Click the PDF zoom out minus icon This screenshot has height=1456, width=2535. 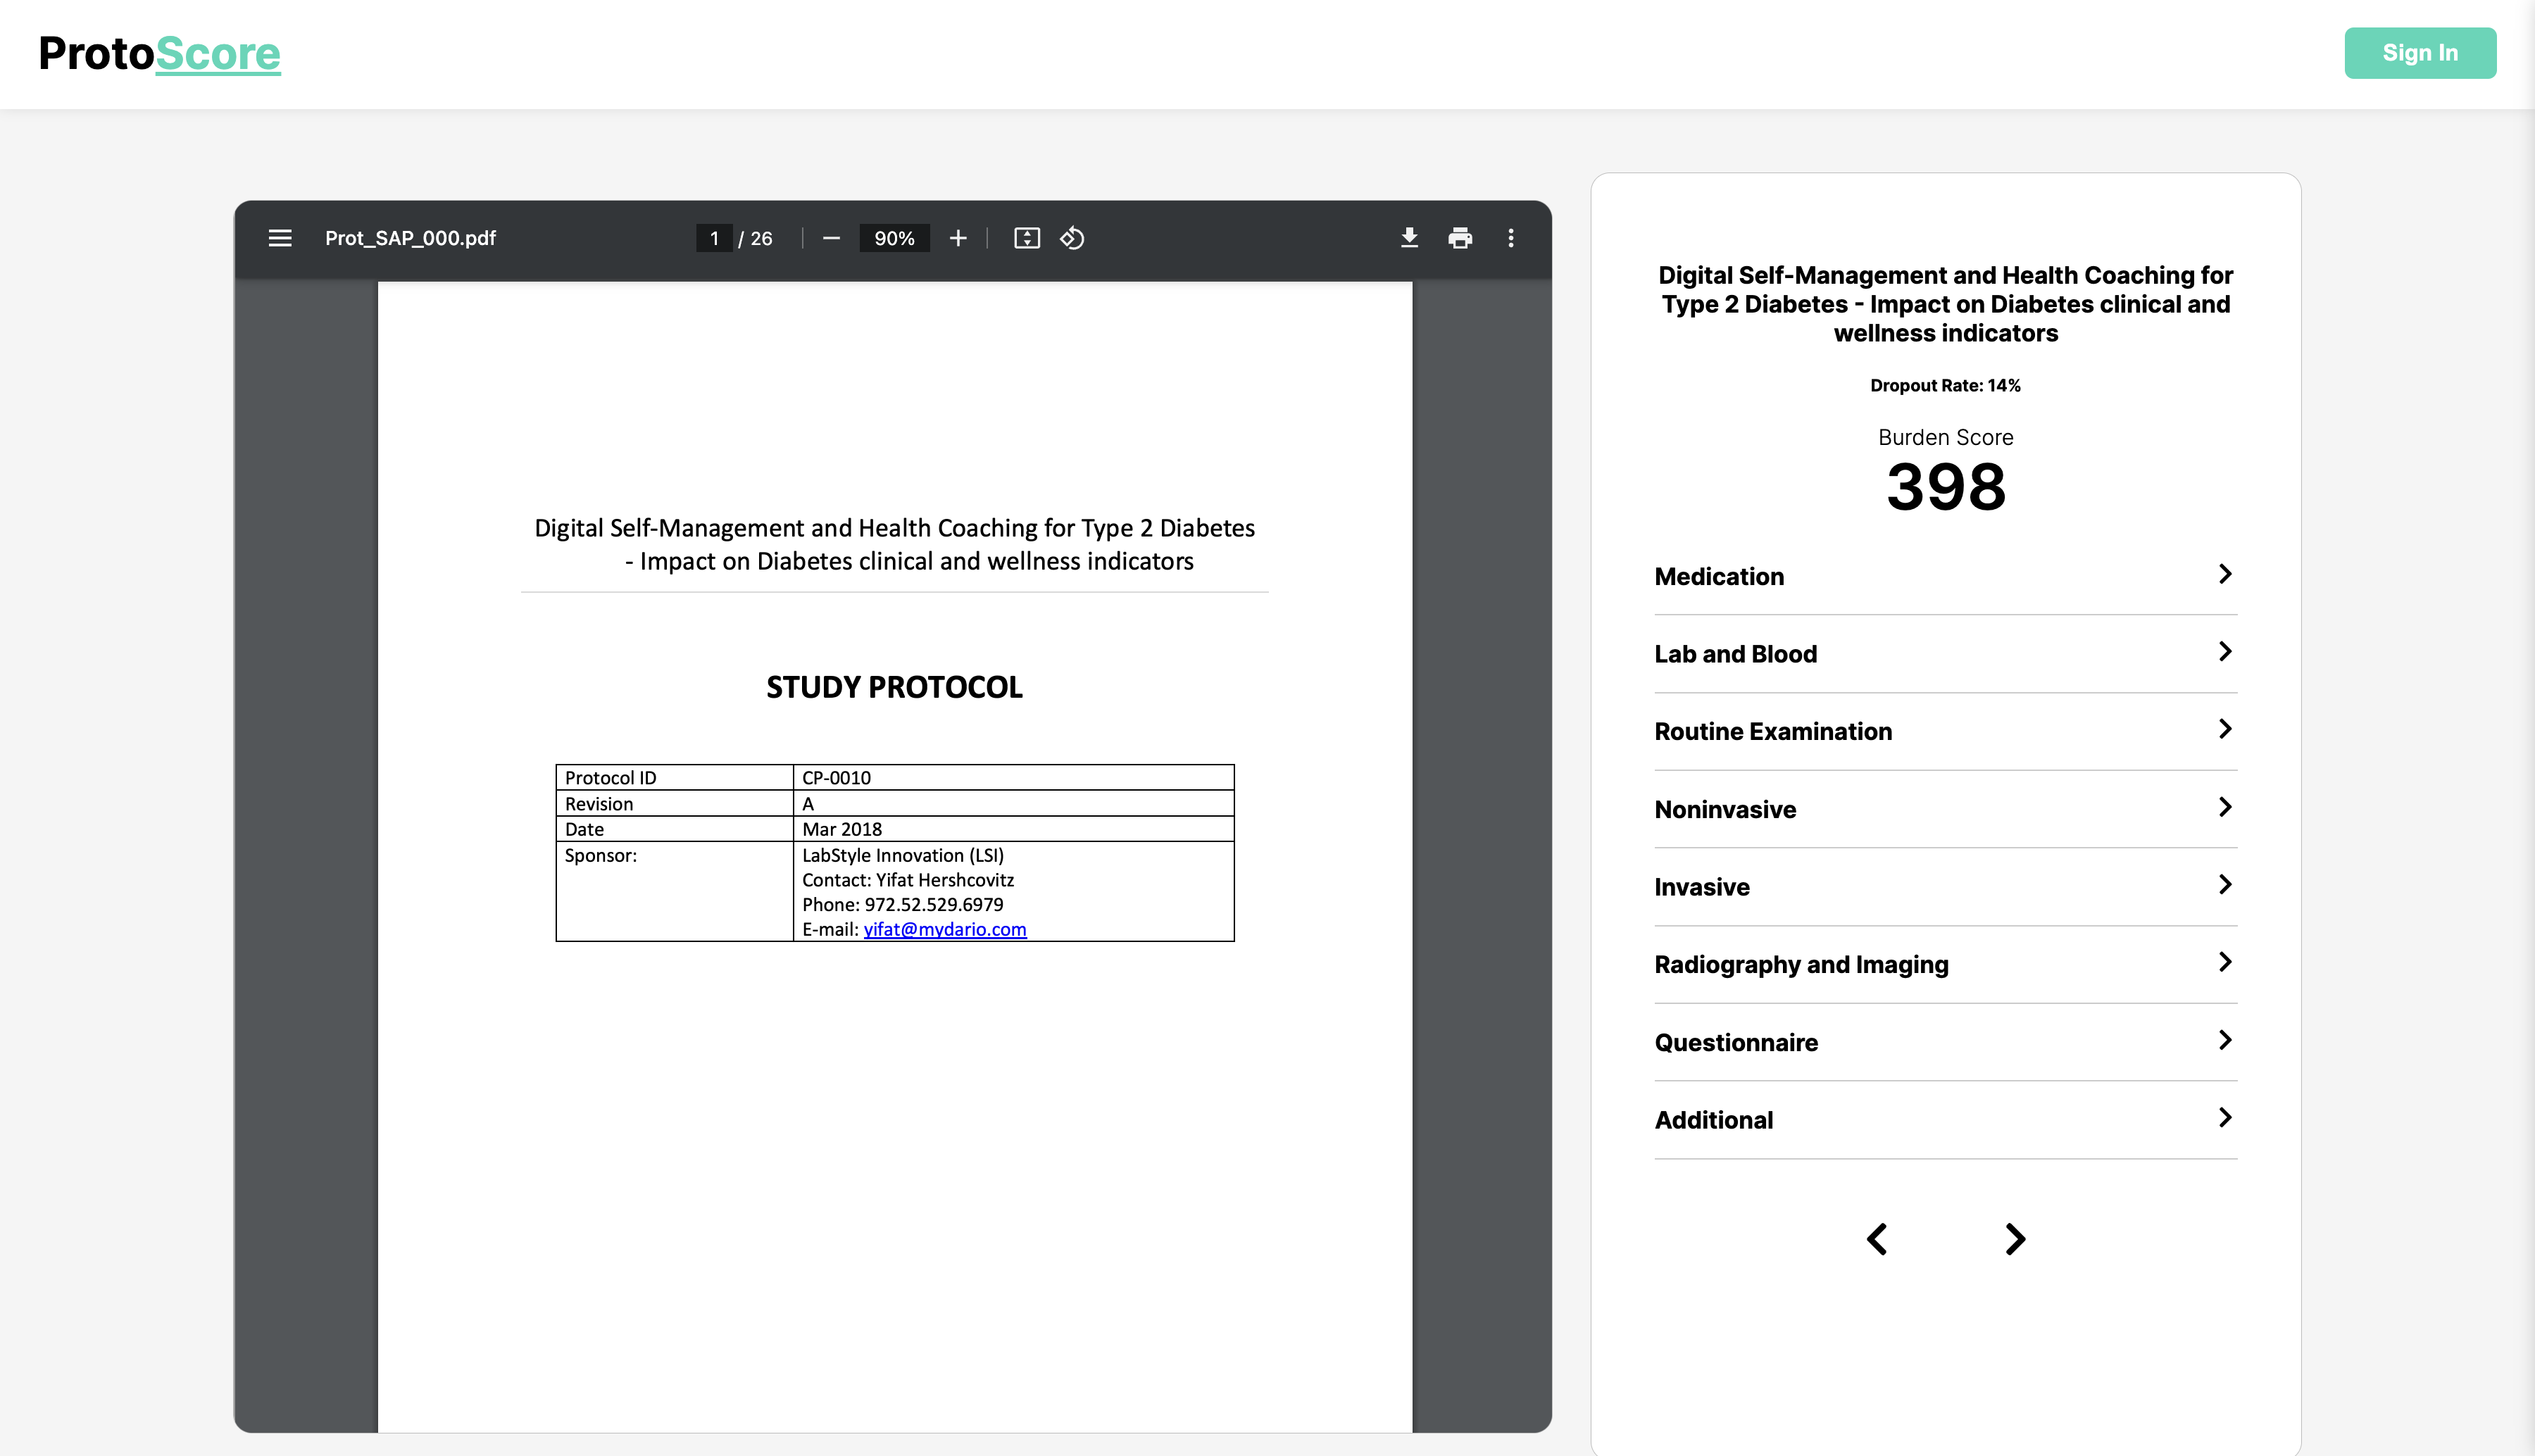point(831,238)
